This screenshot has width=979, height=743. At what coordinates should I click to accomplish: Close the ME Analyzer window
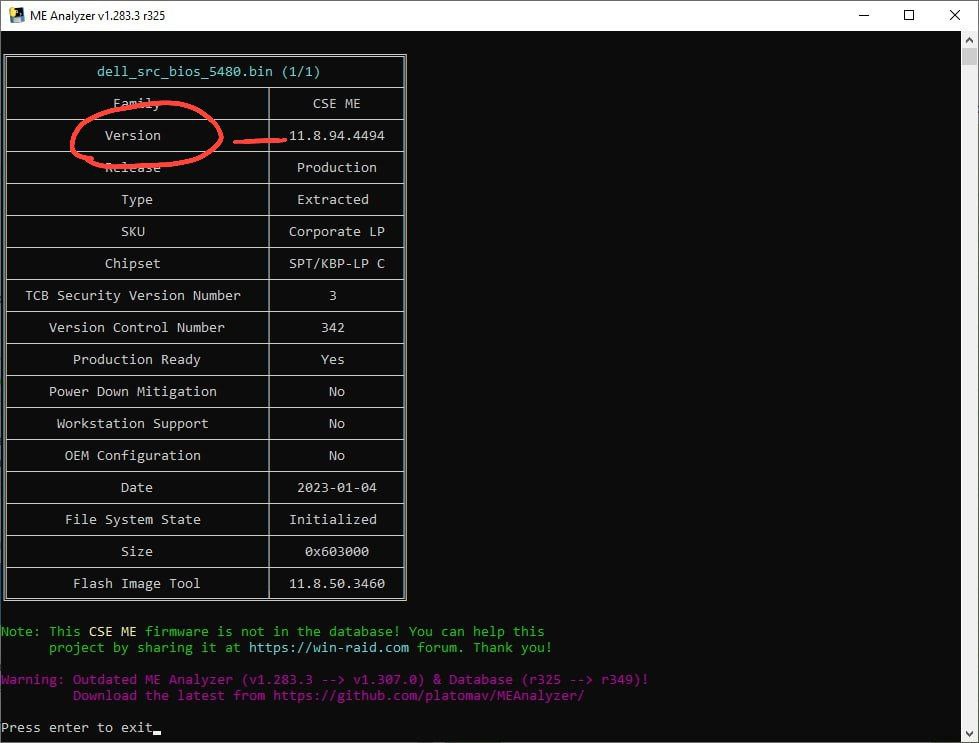[x=955, y=15]
